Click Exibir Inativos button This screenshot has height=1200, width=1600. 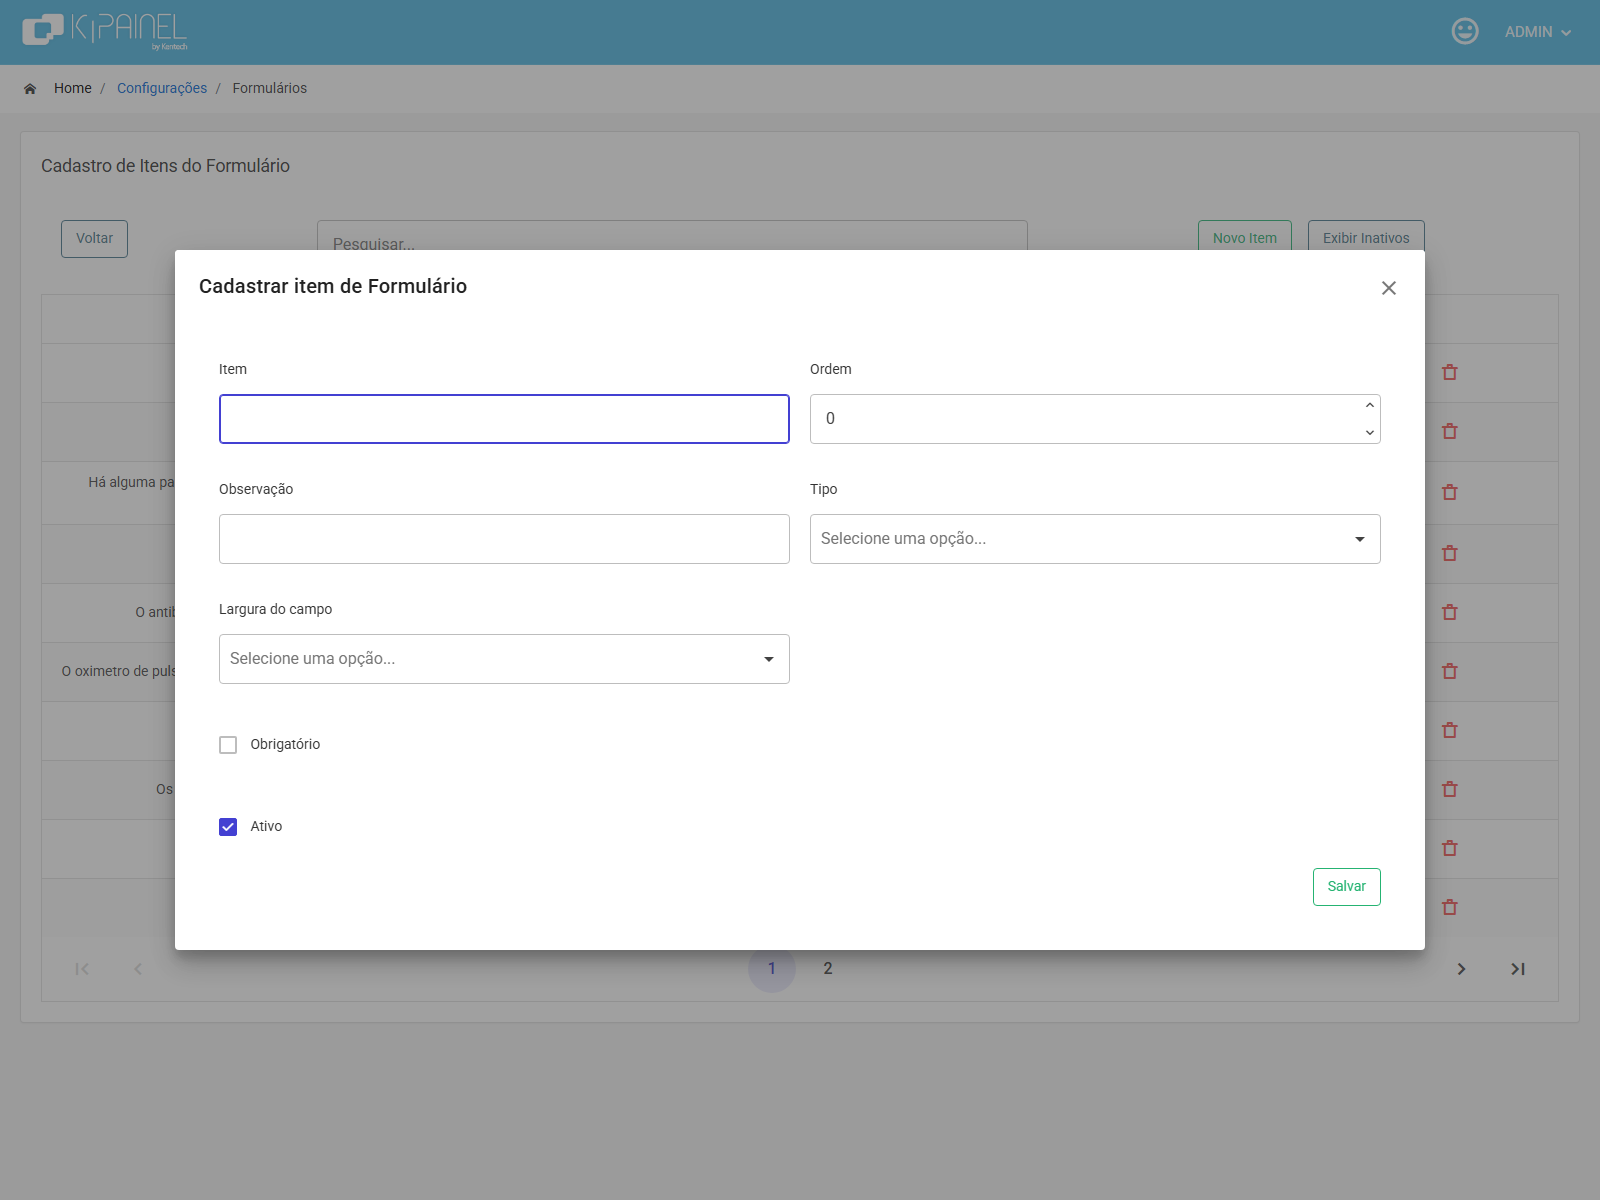pyautogui.click(x=1366, y=236)
